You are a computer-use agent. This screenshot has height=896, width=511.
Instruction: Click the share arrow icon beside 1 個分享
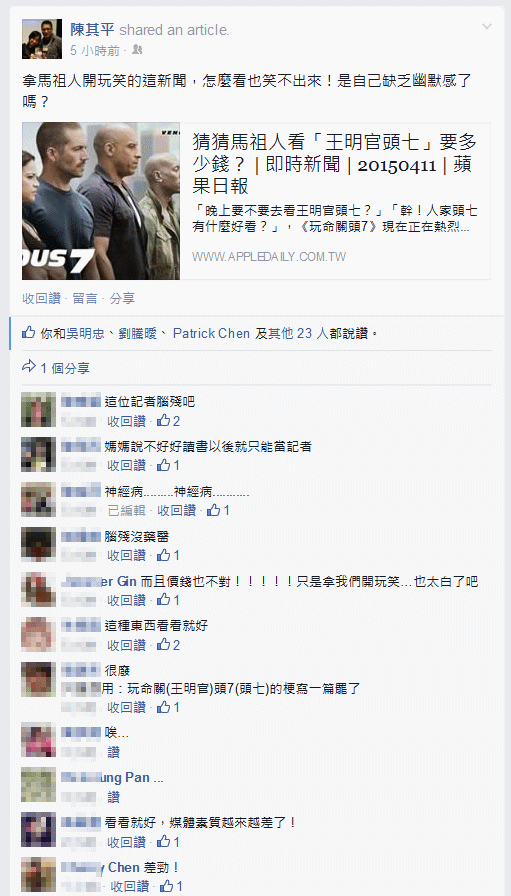coord(29,366)
